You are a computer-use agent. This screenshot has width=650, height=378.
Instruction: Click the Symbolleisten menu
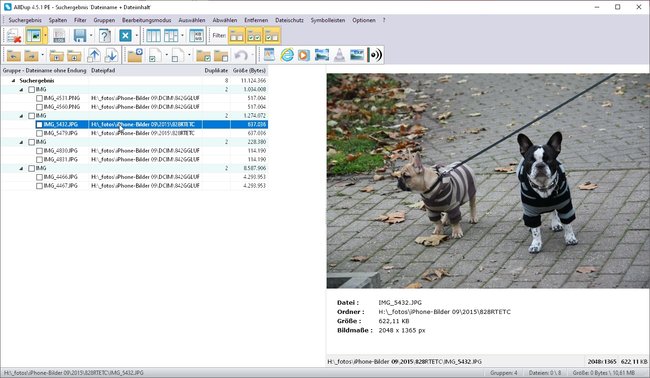click(x=327, y=20)
